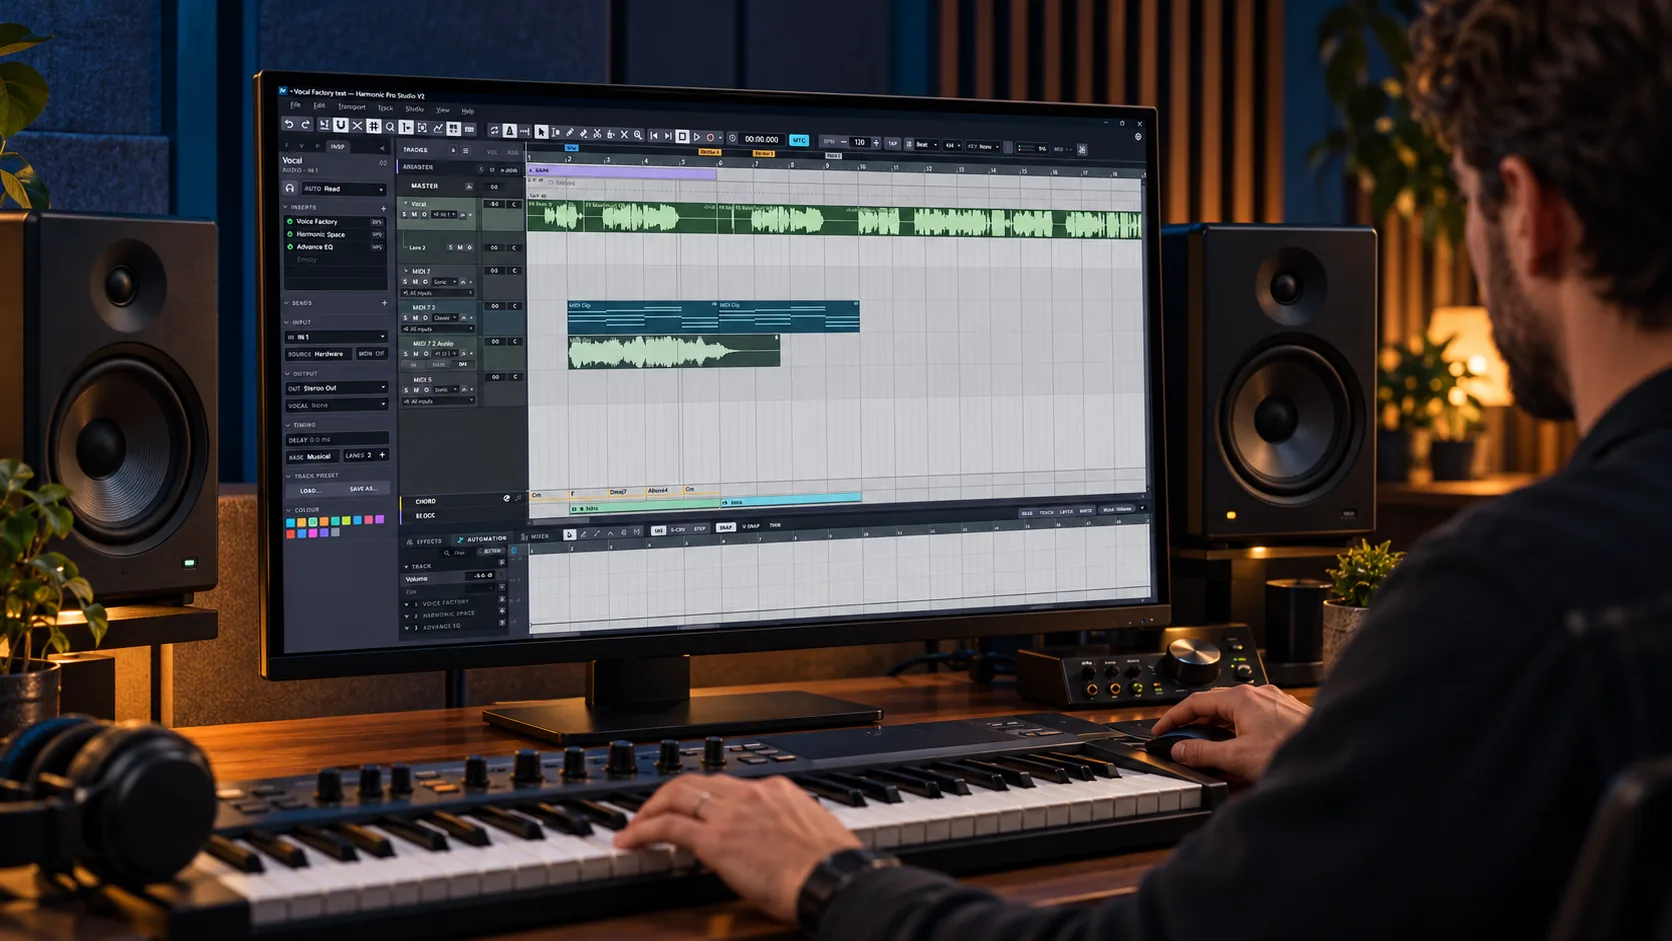The width and height of the screenshot is (1672, 941).
Task: Toggle the loop cycle icon
Action: [494, 130]
